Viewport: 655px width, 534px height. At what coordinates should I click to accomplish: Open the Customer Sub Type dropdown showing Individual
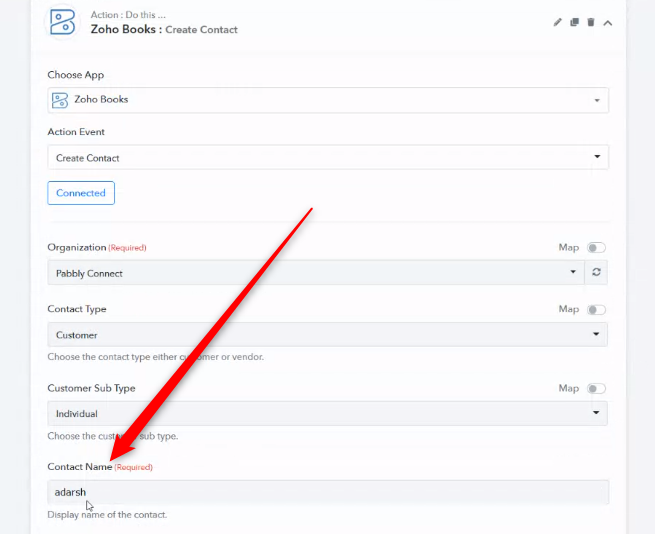coord(328,413)
